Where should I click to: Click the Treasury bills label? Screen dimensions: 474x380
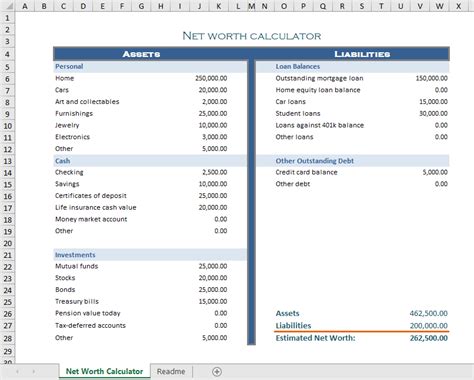pos(77,301)
